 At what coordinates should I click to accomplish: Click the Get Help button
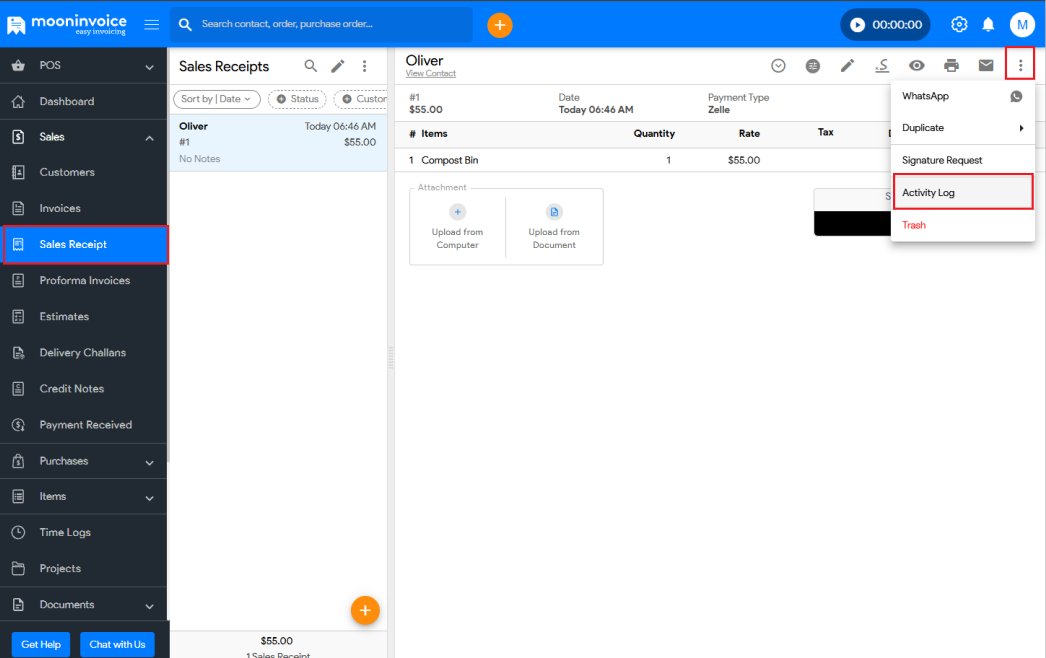(x=41, y=644)
